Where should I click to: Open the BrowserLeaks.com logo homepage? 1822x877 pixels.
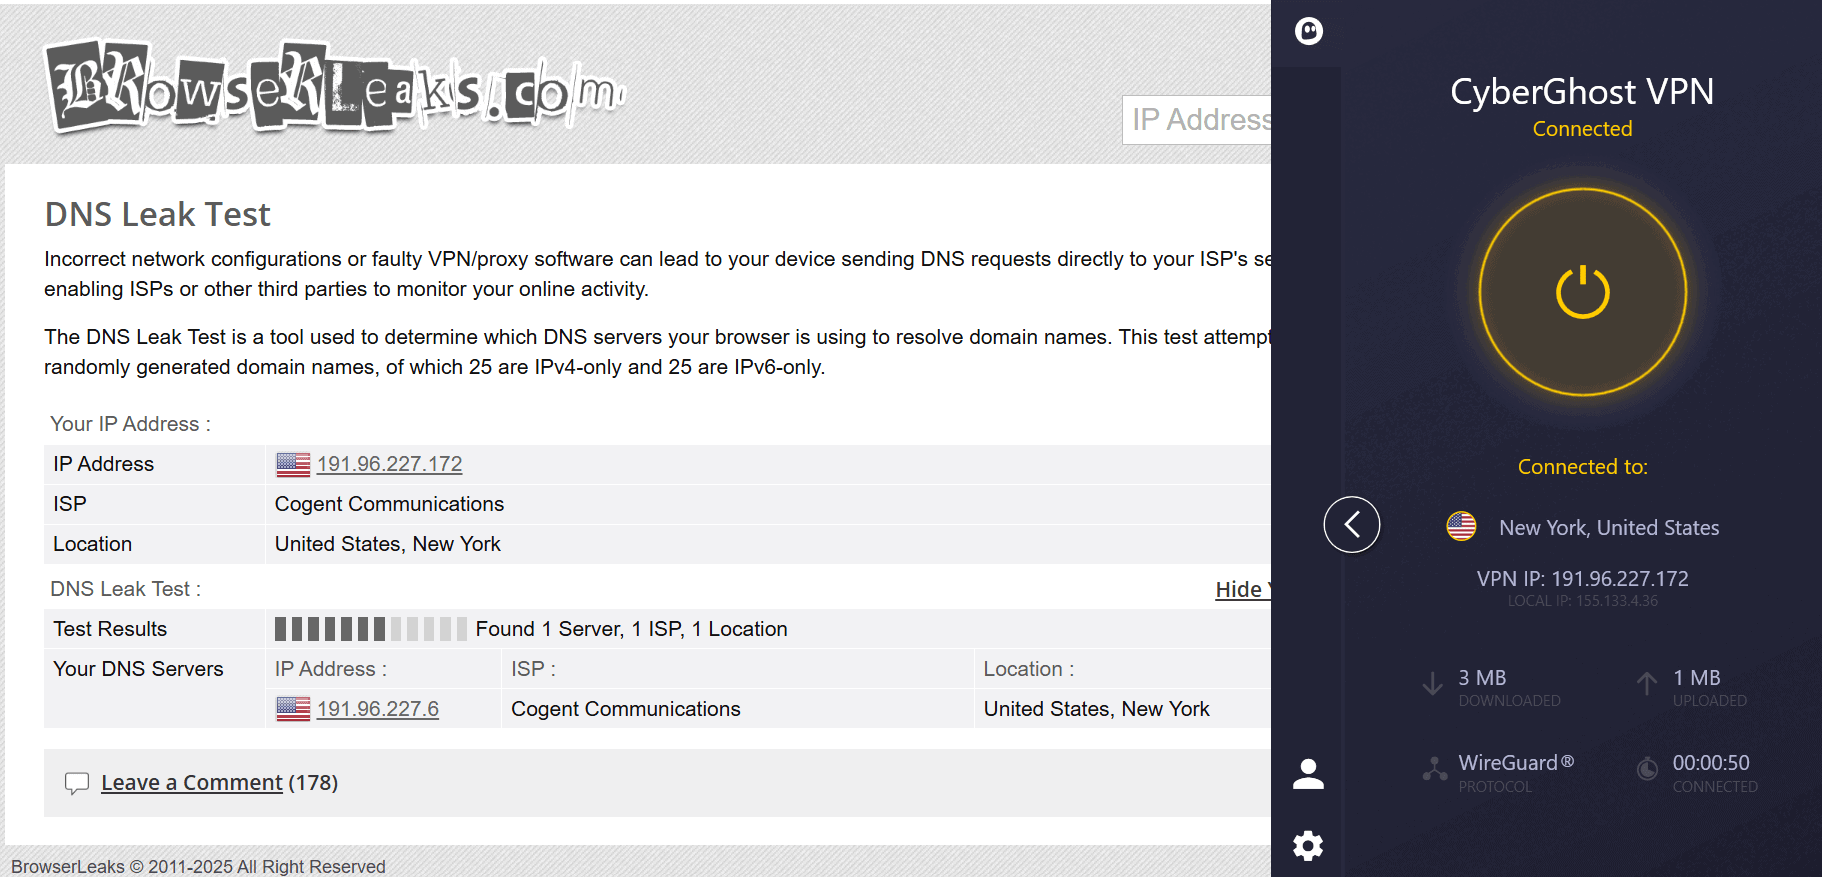tap(335, 86)
